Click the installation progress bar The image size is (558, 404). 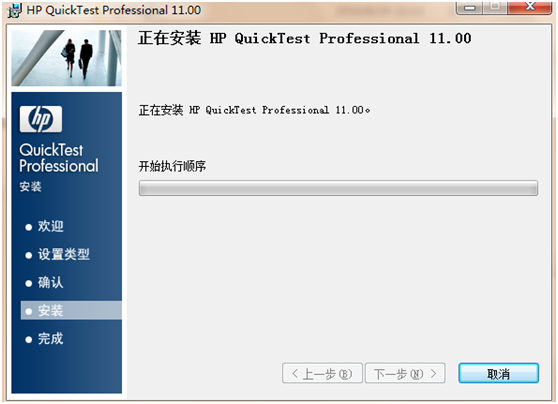pos(338,188)
